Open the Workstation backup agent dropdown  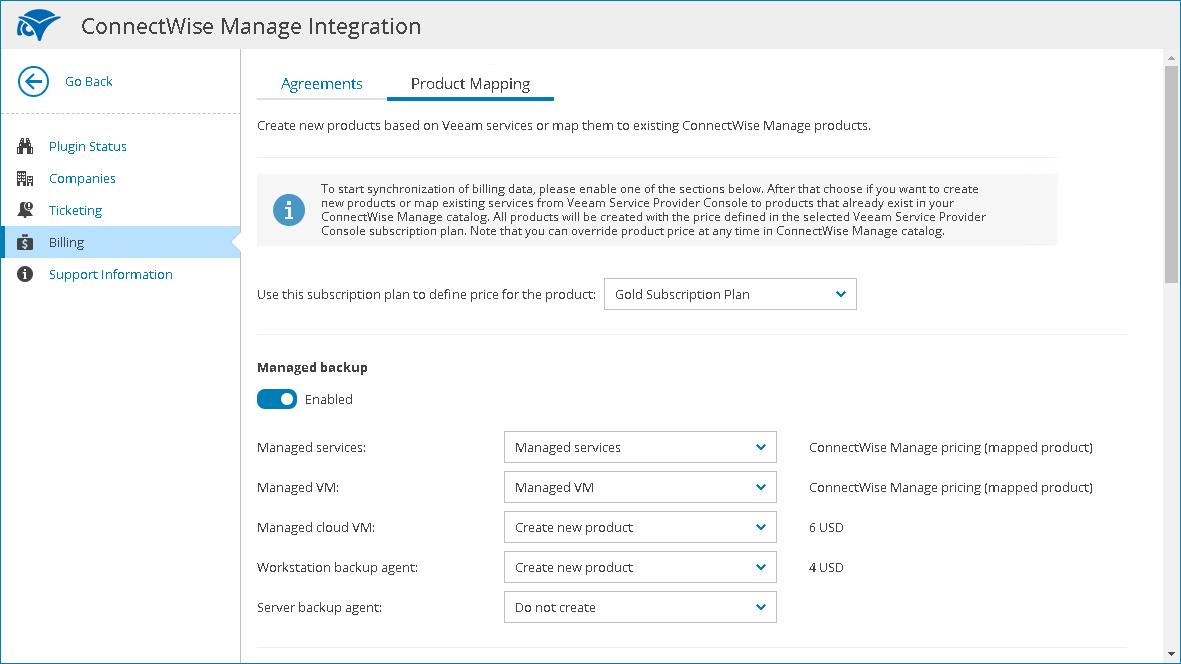640,568
